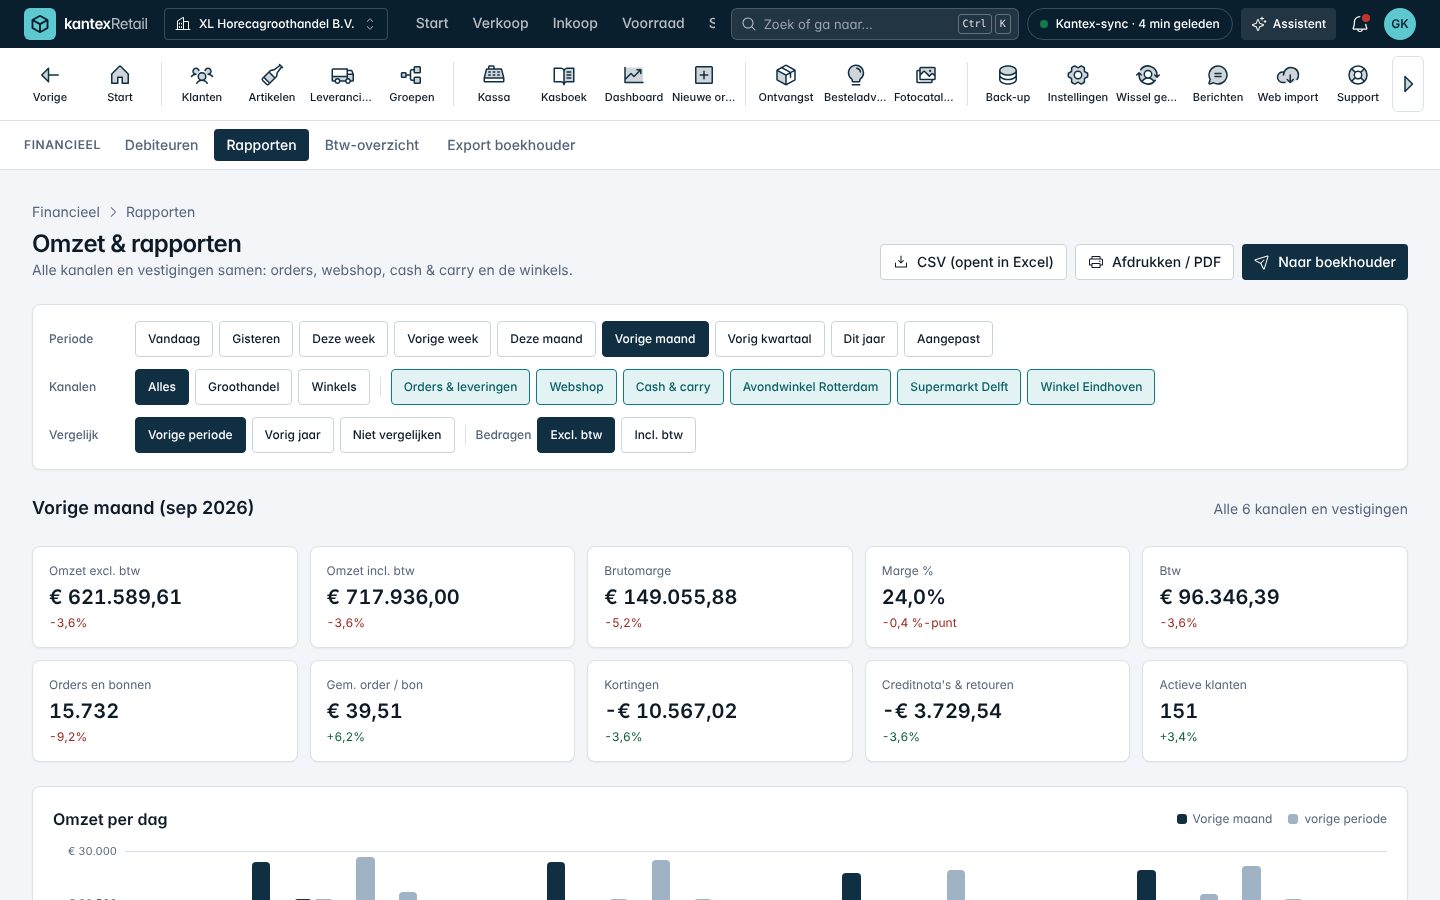Open the Verkoop menu
1440x900 pixels.
tap(500, 23)
